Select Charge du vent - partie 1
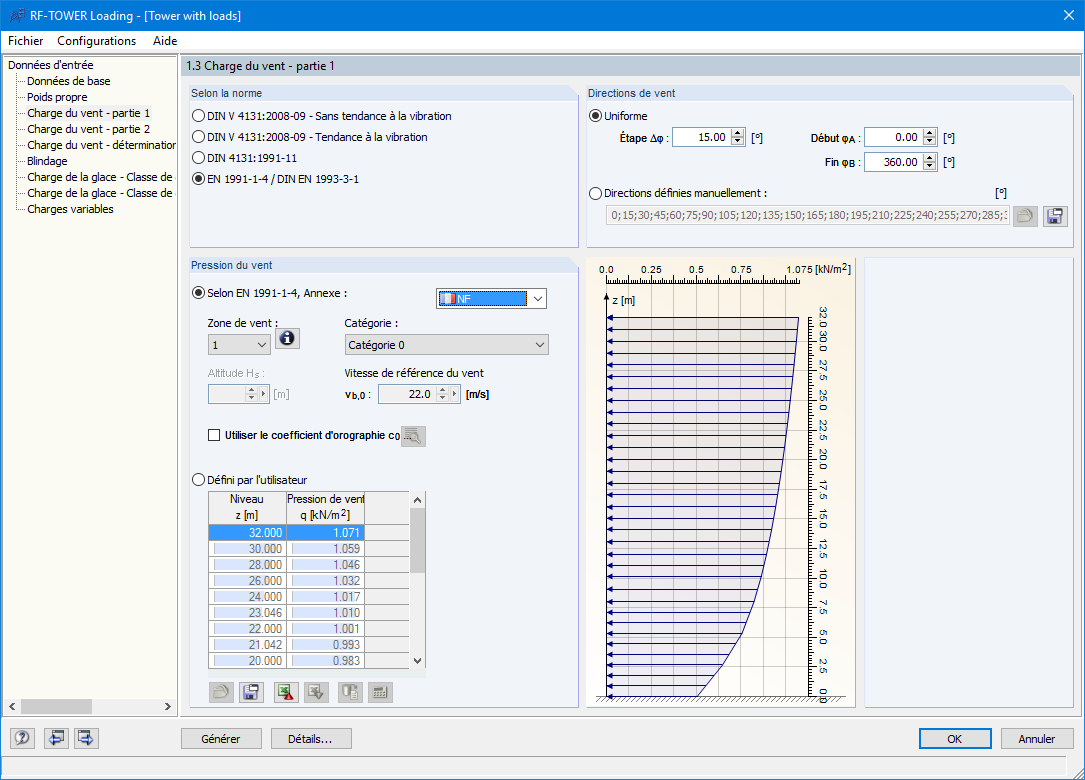 pyautogui.click(x=89, y=113)
